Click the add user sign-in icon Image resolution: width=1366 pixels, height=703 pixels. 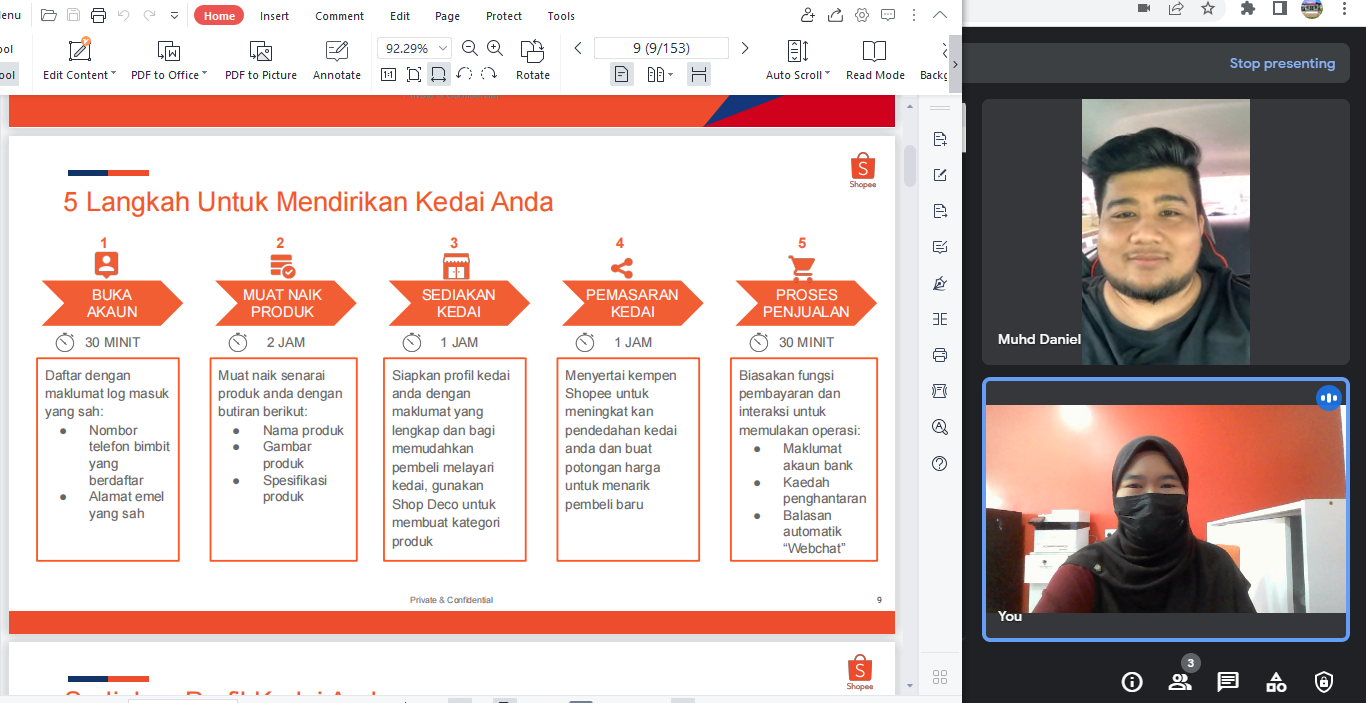pyautogui.click(x=809, y=15)
